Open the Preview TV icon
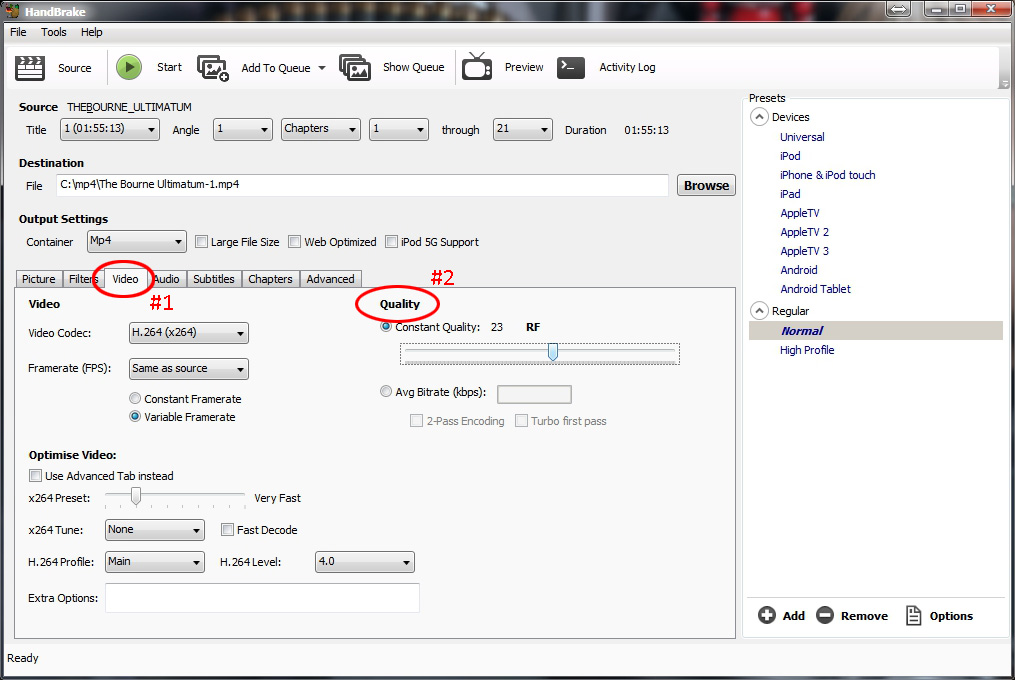This screenshot has height=680, width=1015. pos(477,66)
